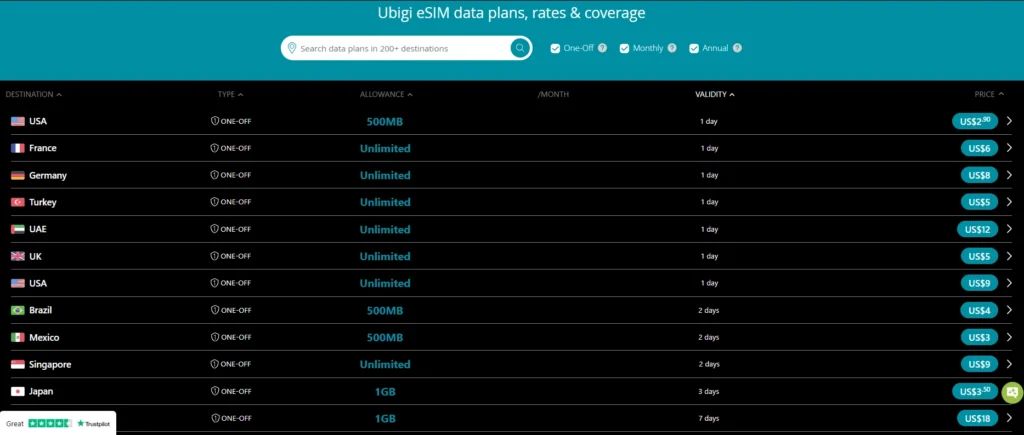Click the Brazil flag icon

point(18,310)
